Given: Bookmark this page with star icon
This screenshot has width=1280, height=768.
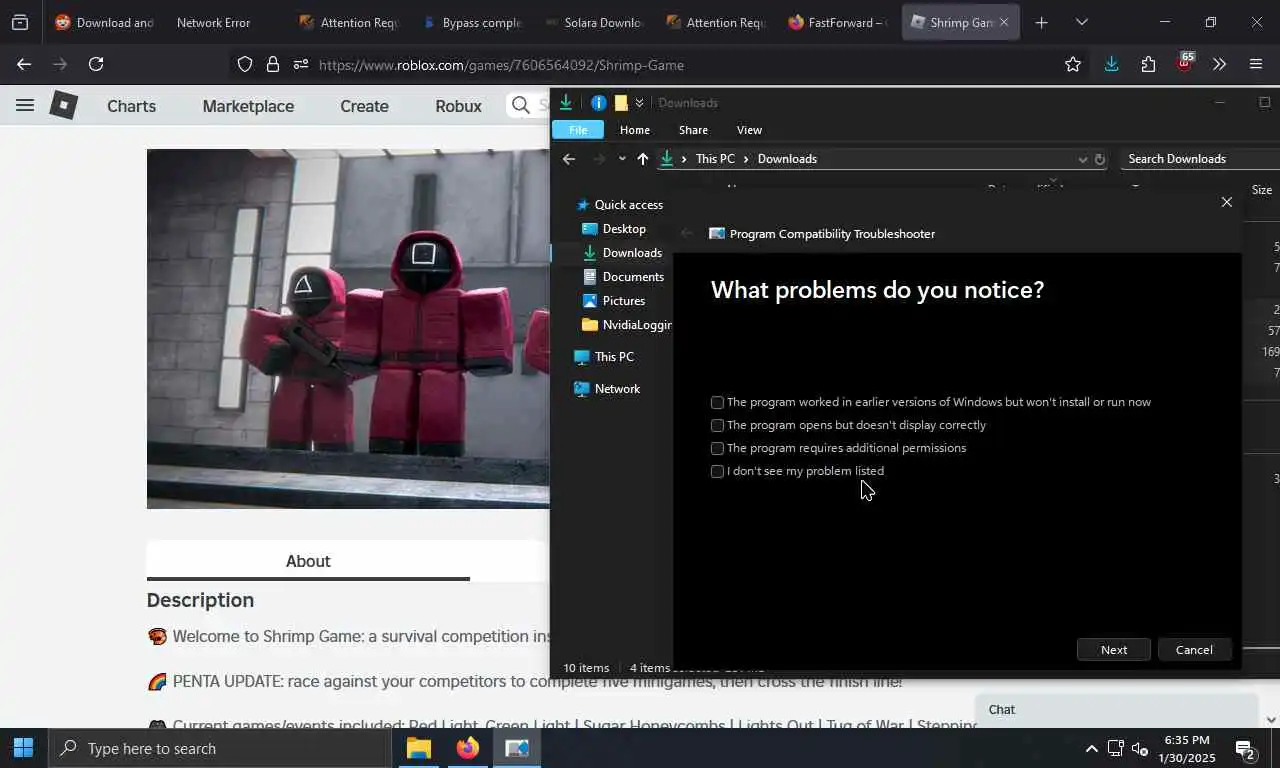Looking at the screenshot, I should [1073, 64].
